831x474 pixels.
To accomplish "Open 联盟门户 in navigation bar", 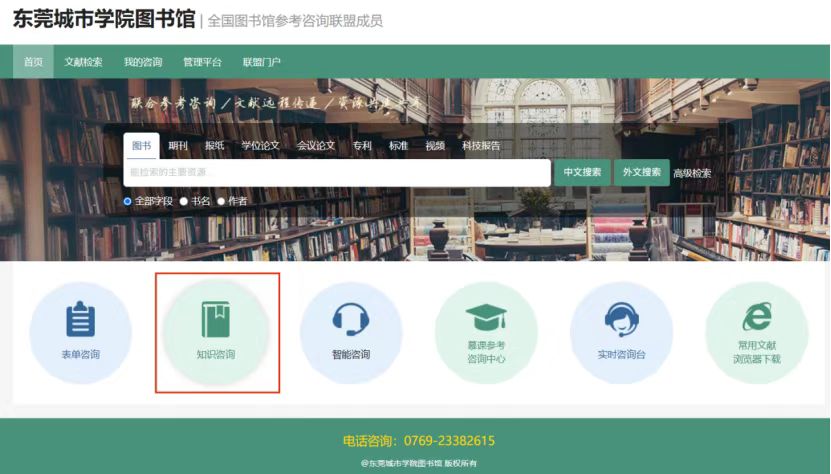I will pyautogui.click(x=262, y=62).
